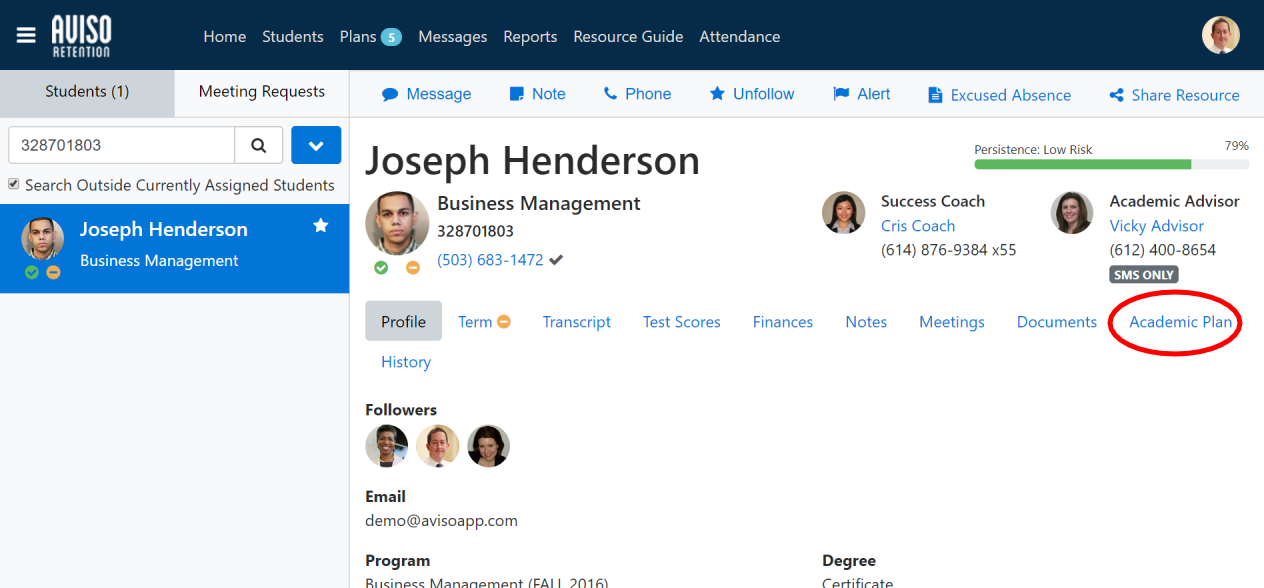Open the Meeting Requests tab
This screenshot has width=1264, height=588.
[x=261, y=92]
